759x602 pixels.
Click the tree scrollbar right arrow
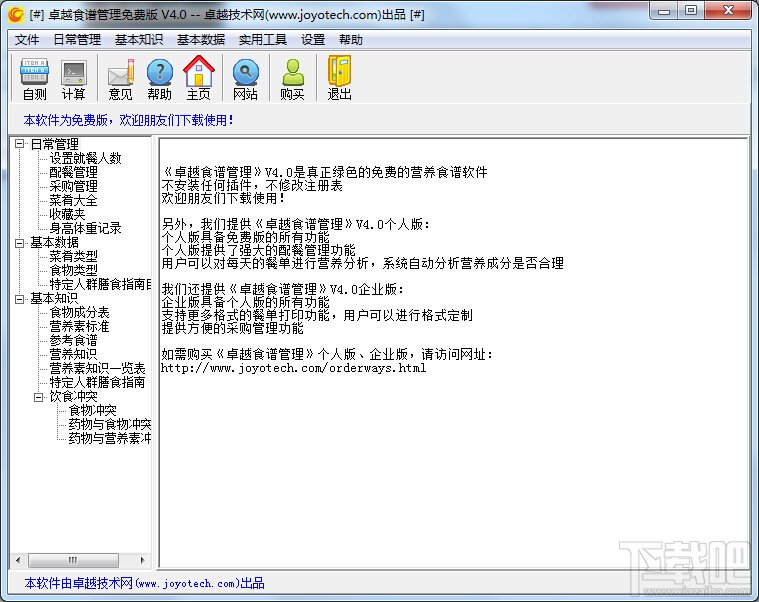[142, 560]
